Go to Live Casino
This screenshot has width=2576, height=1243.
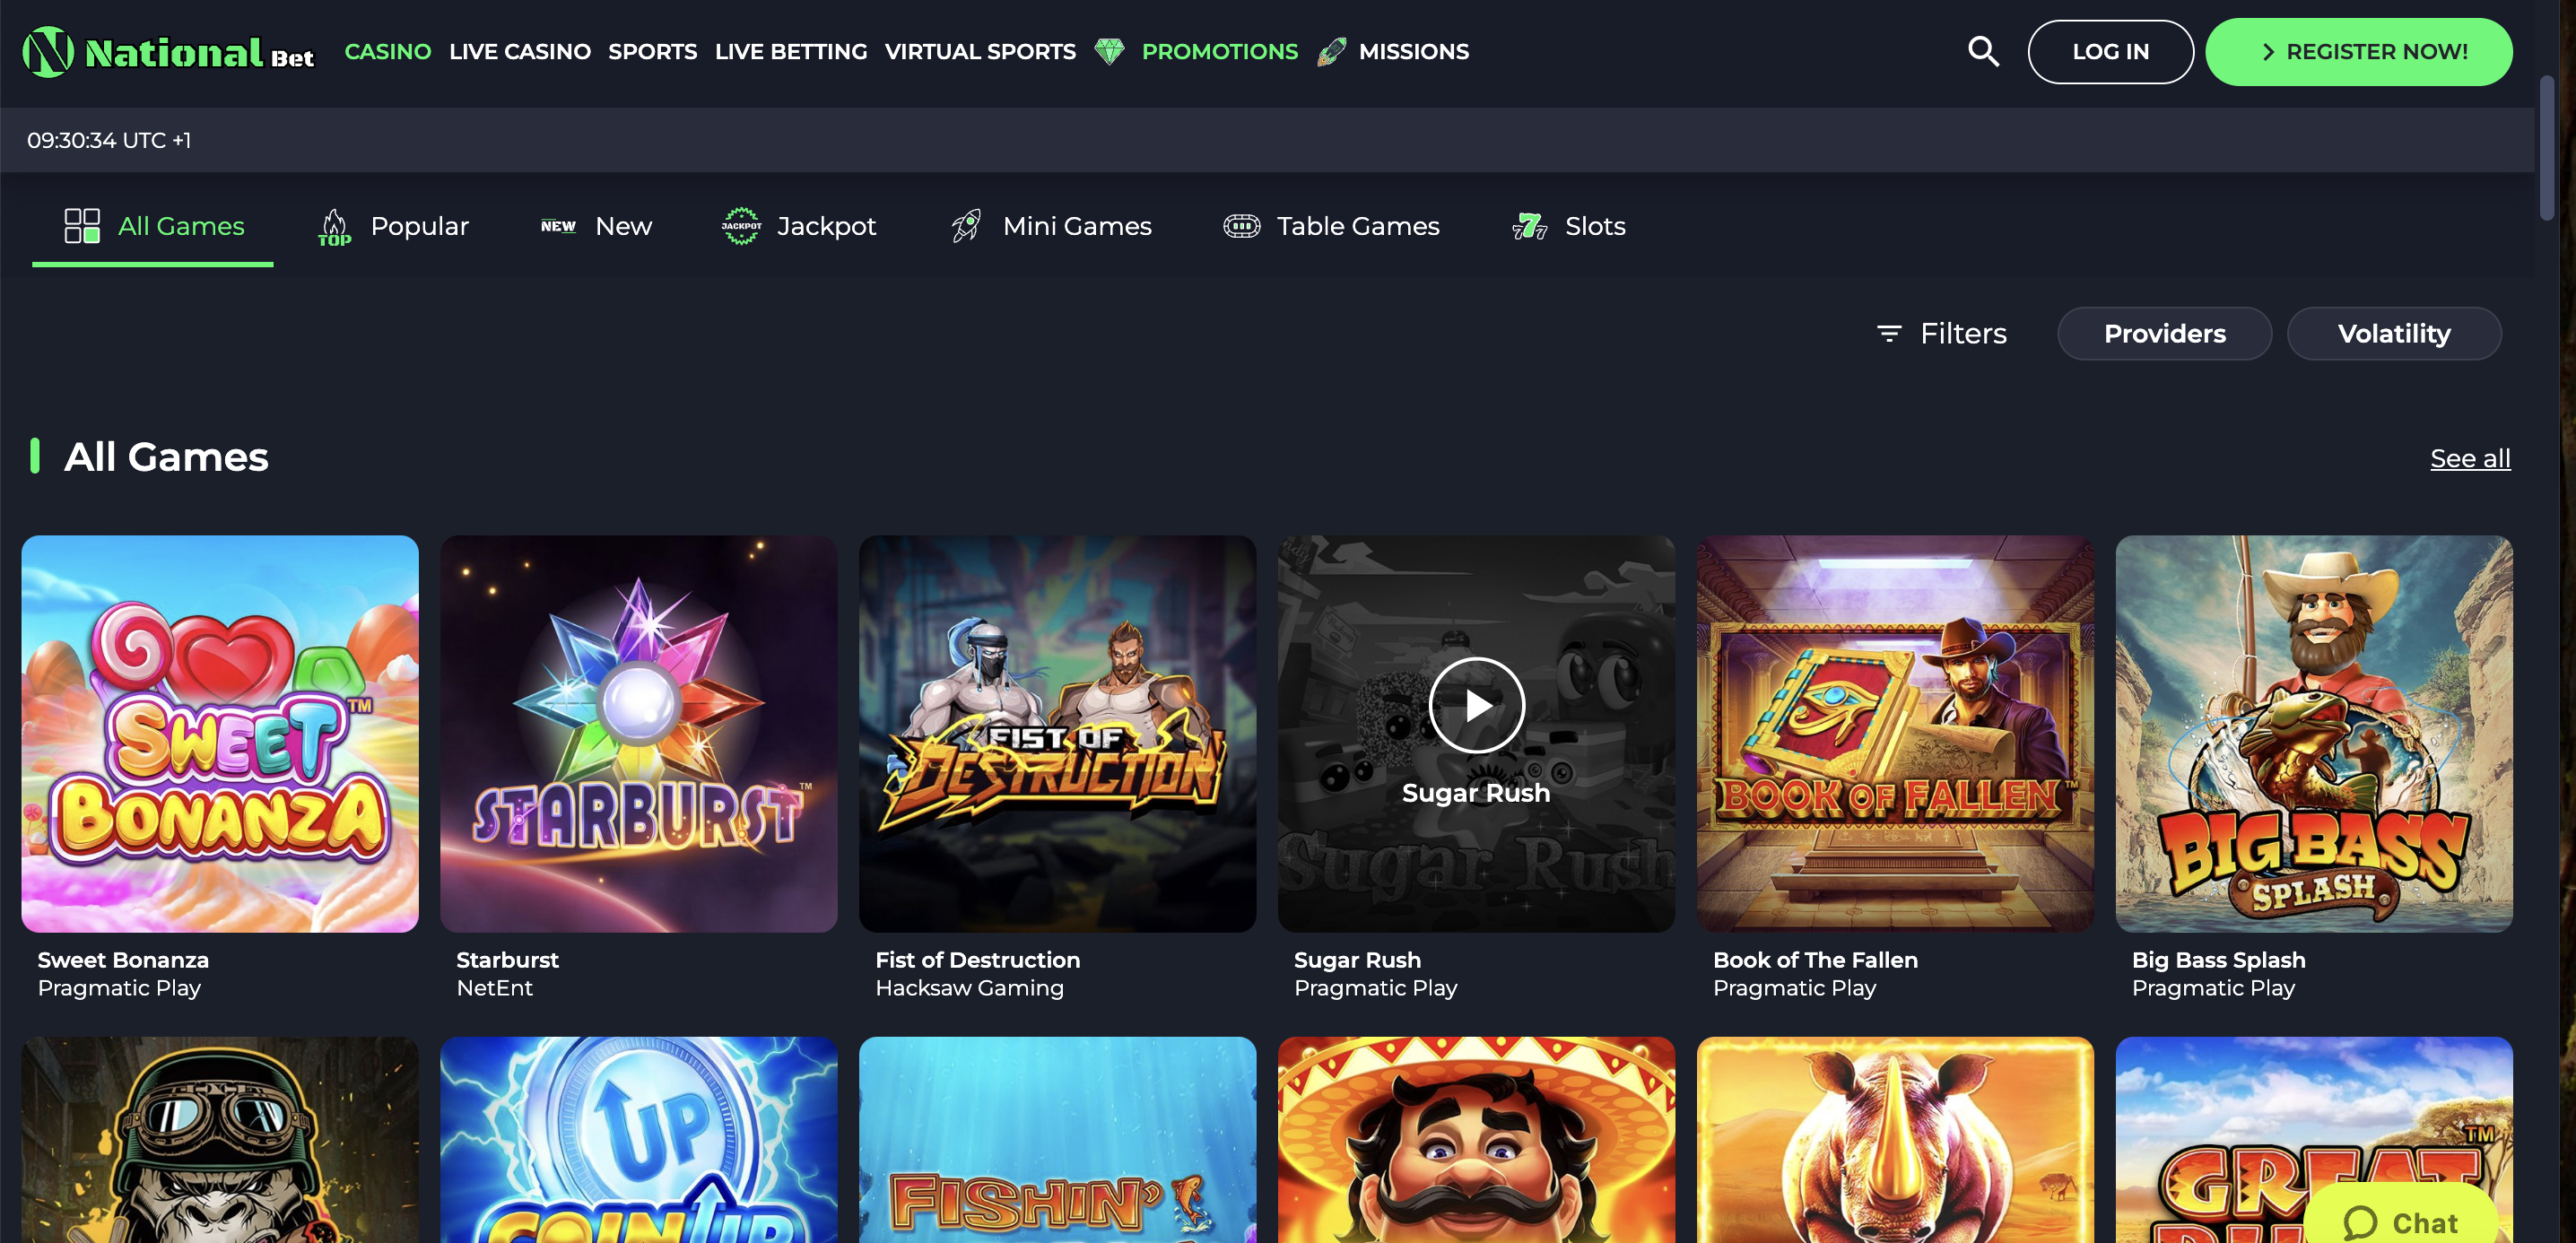519,51
